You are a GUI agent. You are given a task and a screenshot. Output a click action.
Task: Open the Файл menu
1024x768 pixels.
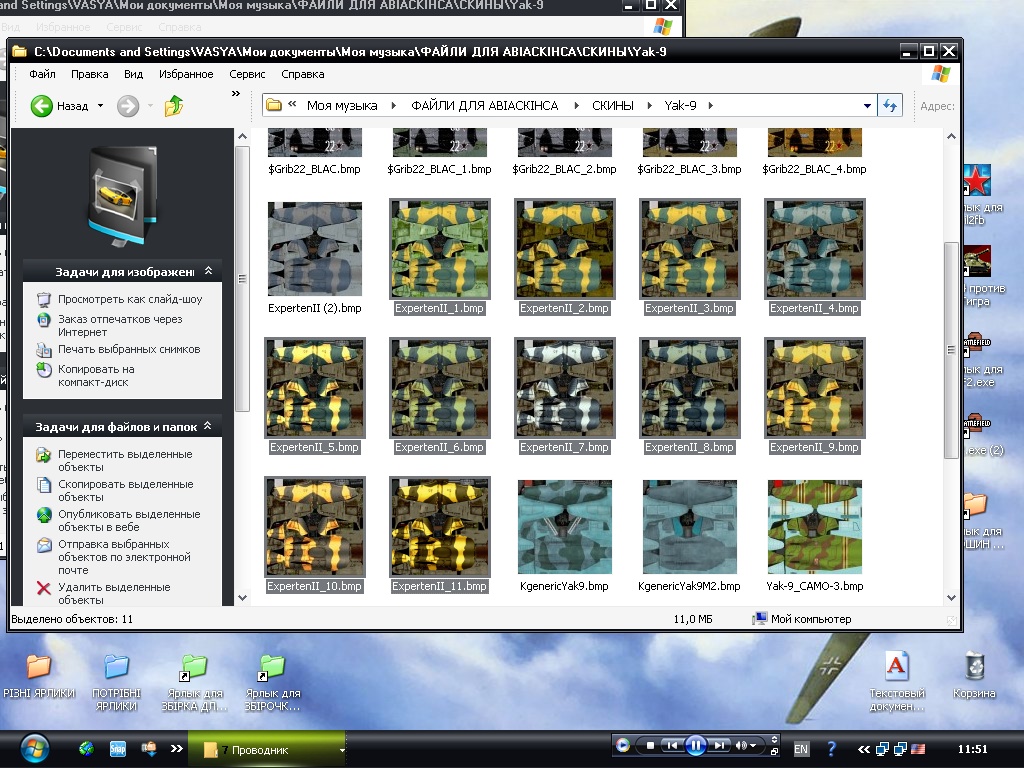click(x=42, y=74)
